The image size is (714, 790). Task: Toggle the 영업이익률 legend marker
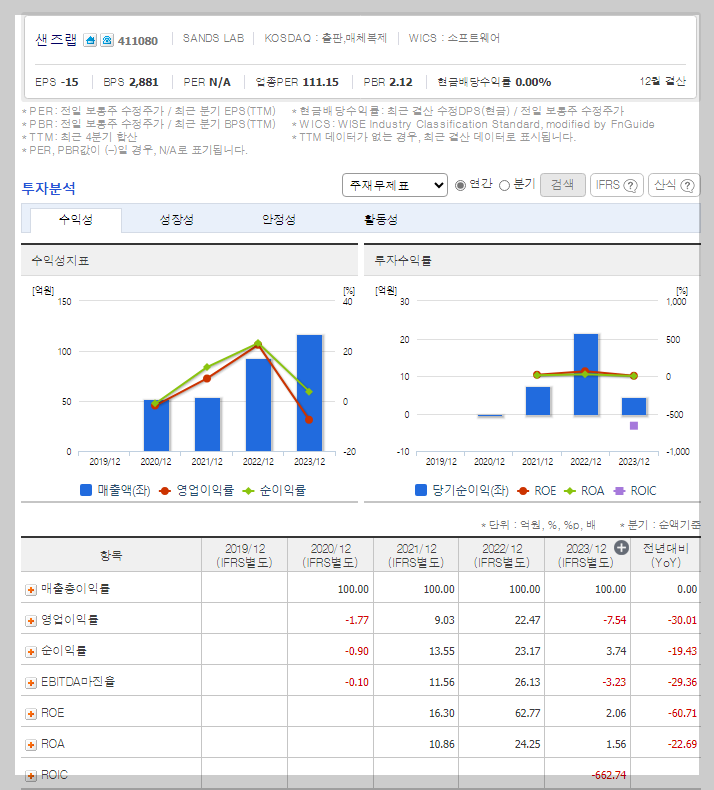pos(165,491)
